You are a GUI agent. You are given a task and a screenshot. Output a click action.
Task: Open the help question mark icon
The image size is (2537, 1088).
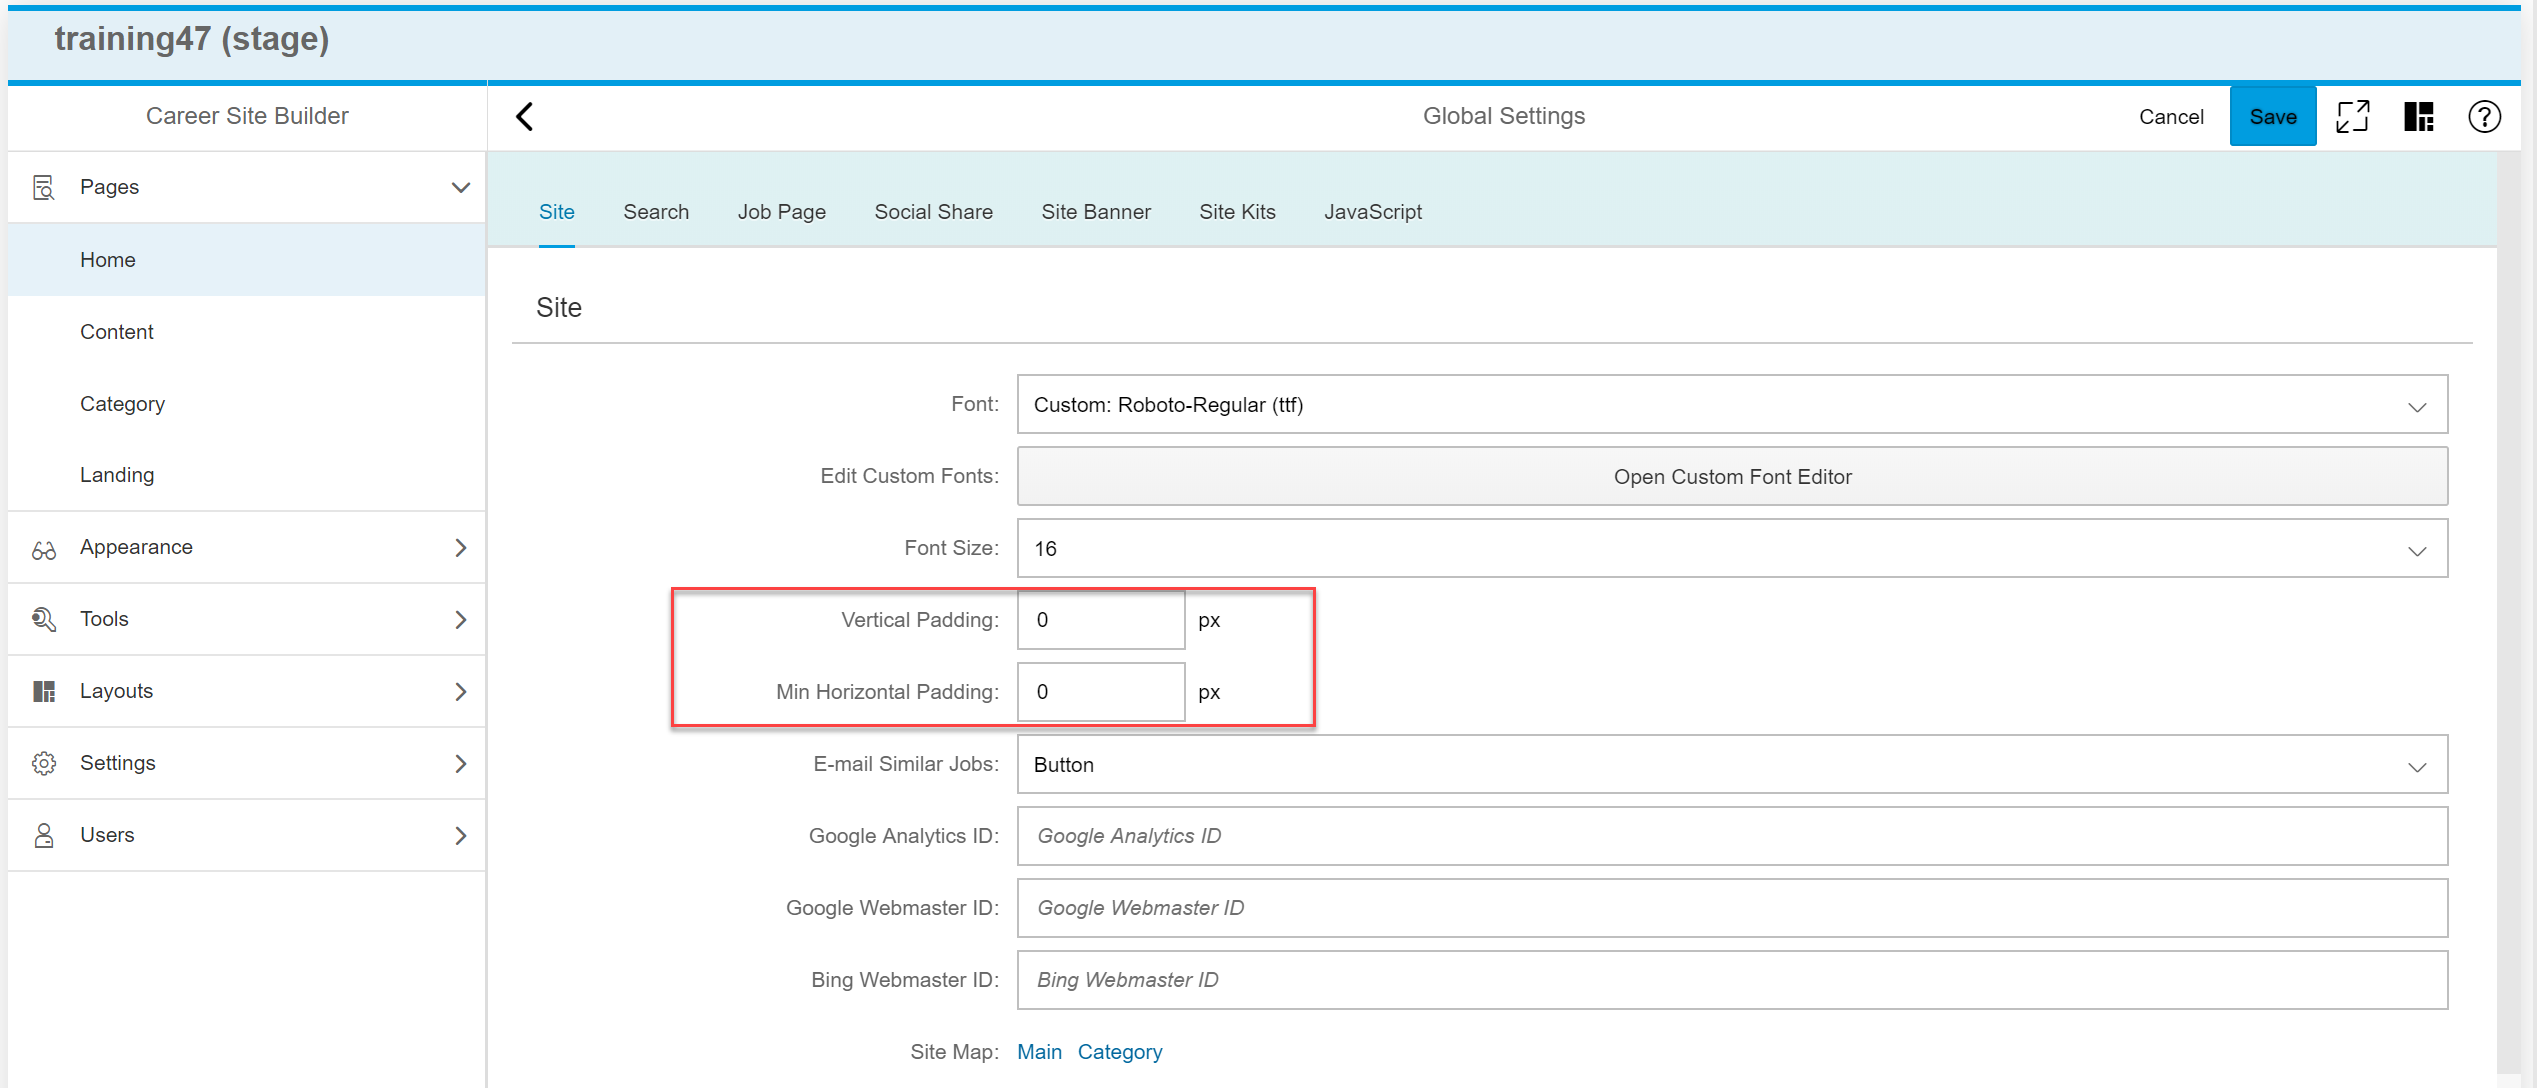point(2484,116)
